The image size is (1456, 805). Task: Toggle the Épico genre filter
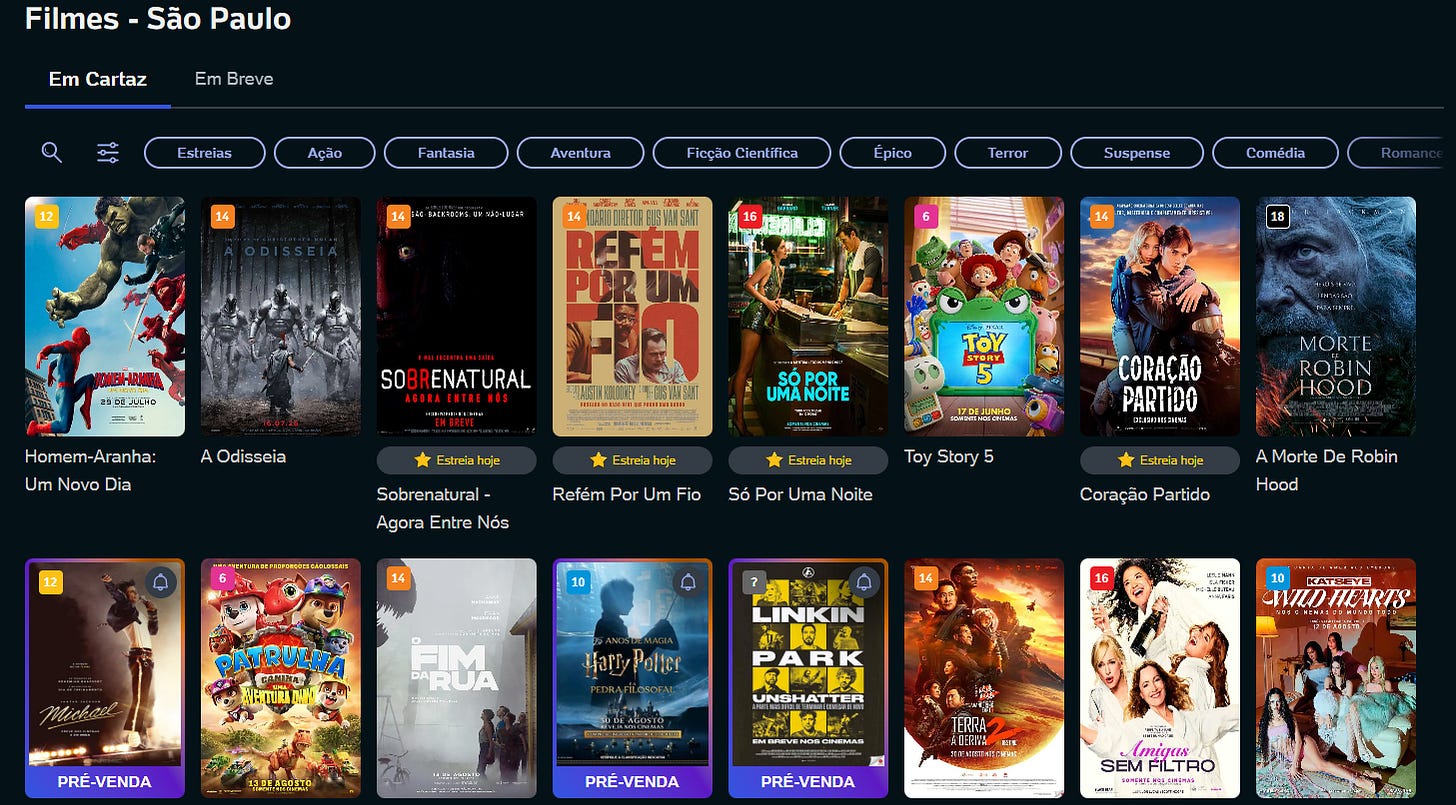(x=893, y=153)
